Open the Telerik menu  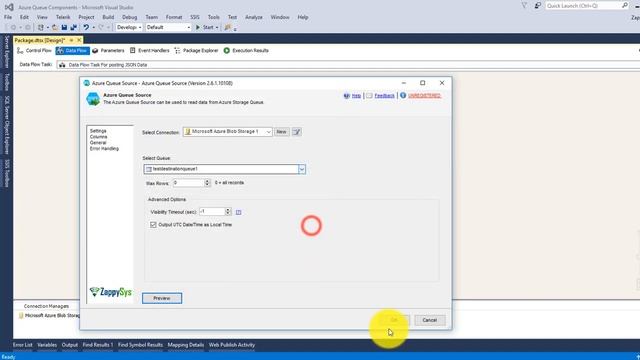pos(63,17)
